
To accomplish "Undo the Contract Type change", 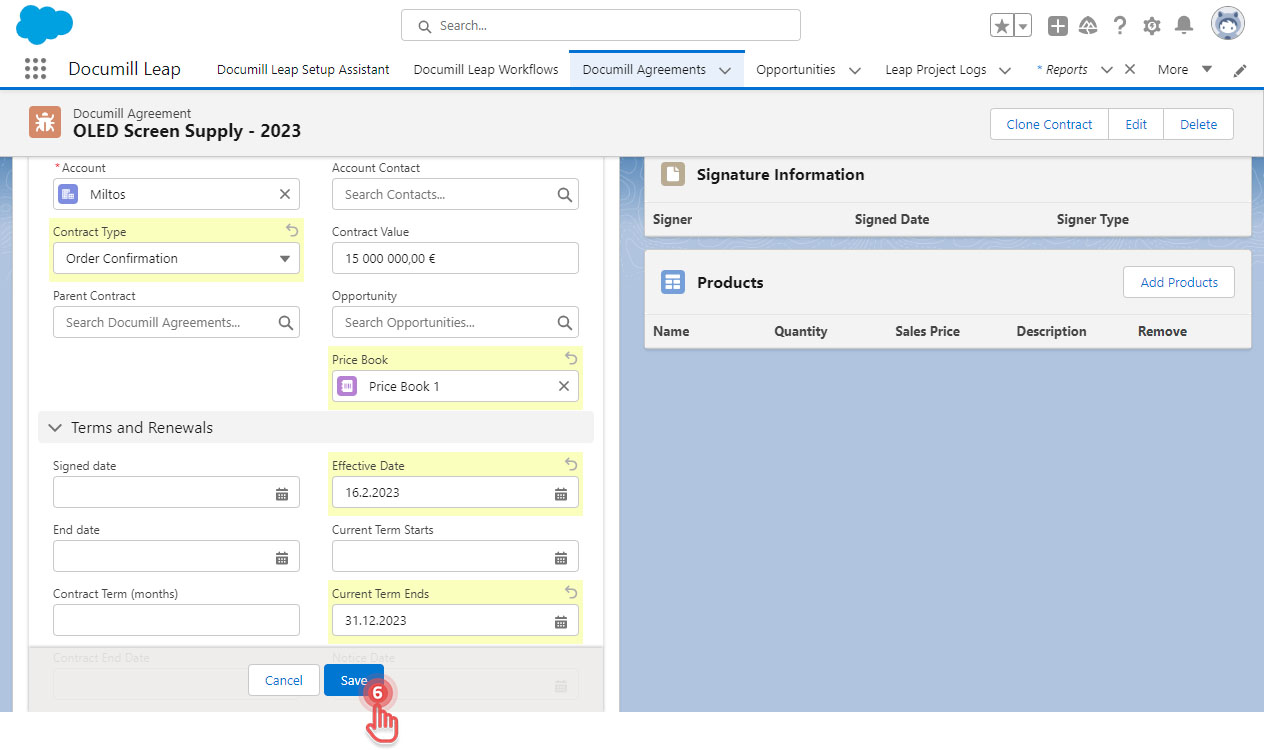I will (292, 231).
